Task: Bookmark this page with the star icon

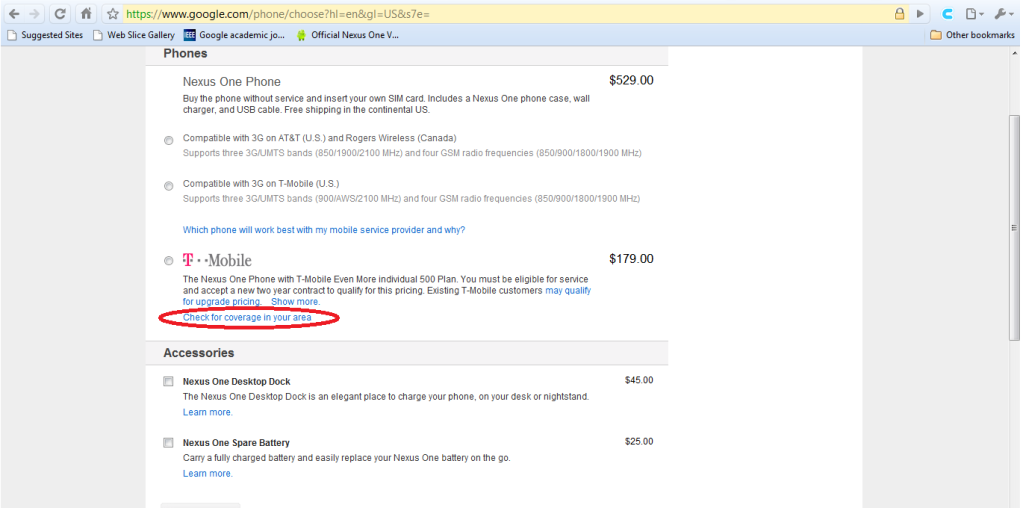Action: [113, 14]
